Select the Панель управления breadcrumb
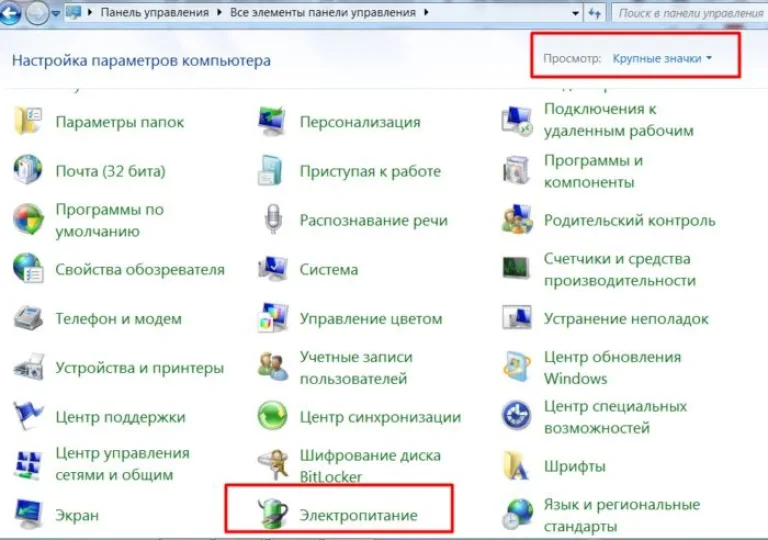The width and height of the screenshot is (768, 540). (x=155, y=12)
